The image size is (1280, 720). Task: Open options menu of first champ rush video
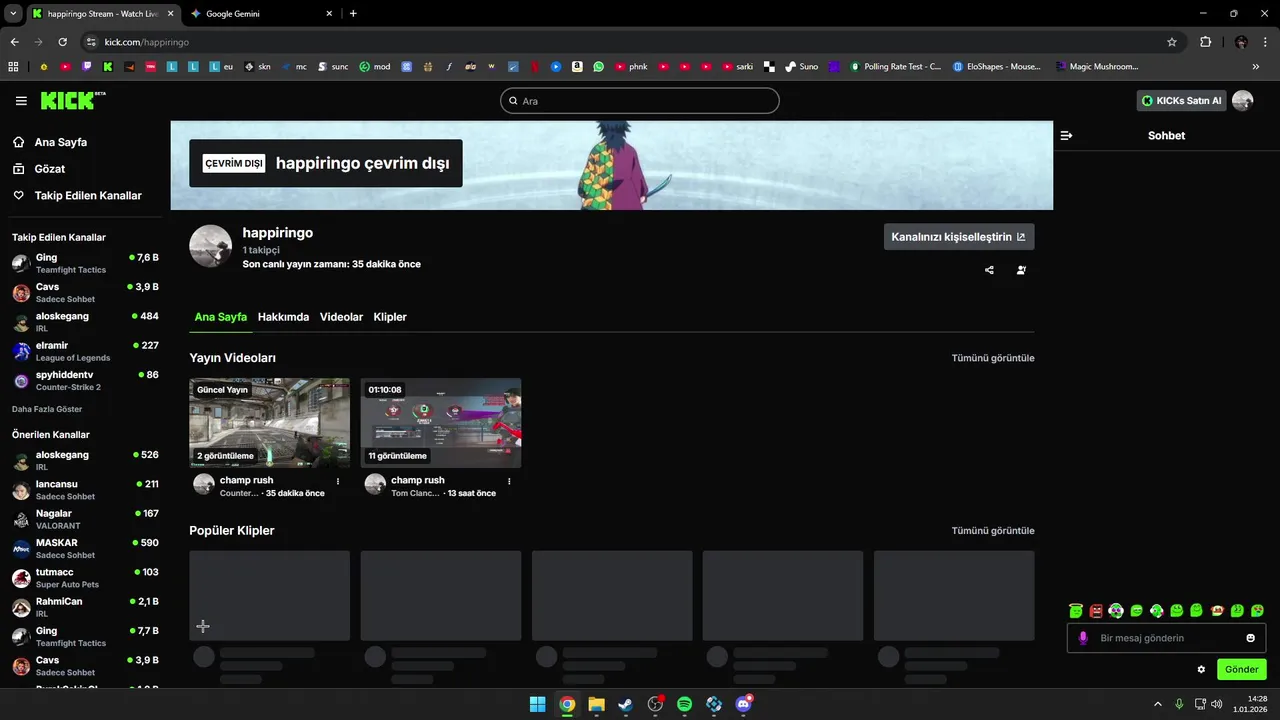(338, 481)
